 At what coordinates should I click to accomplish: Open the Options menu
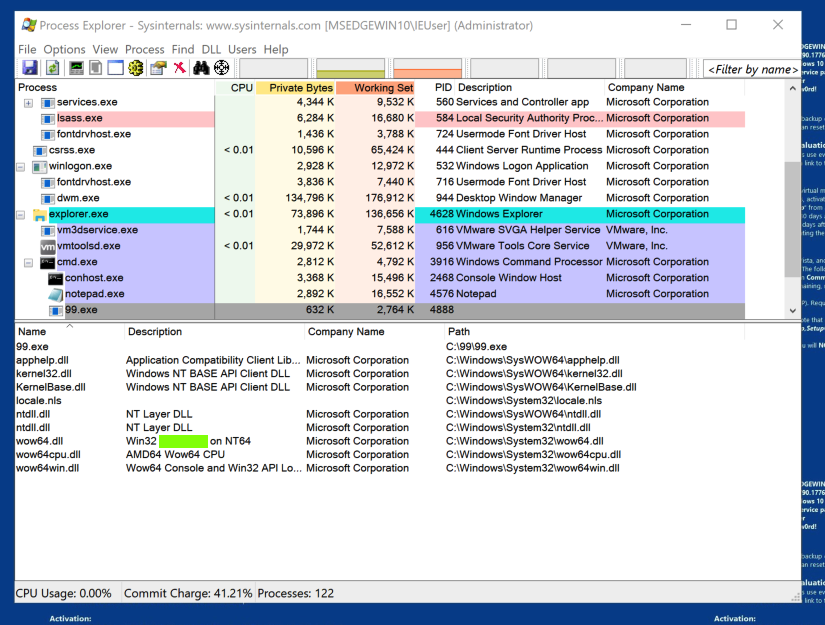tap(64, 49)
